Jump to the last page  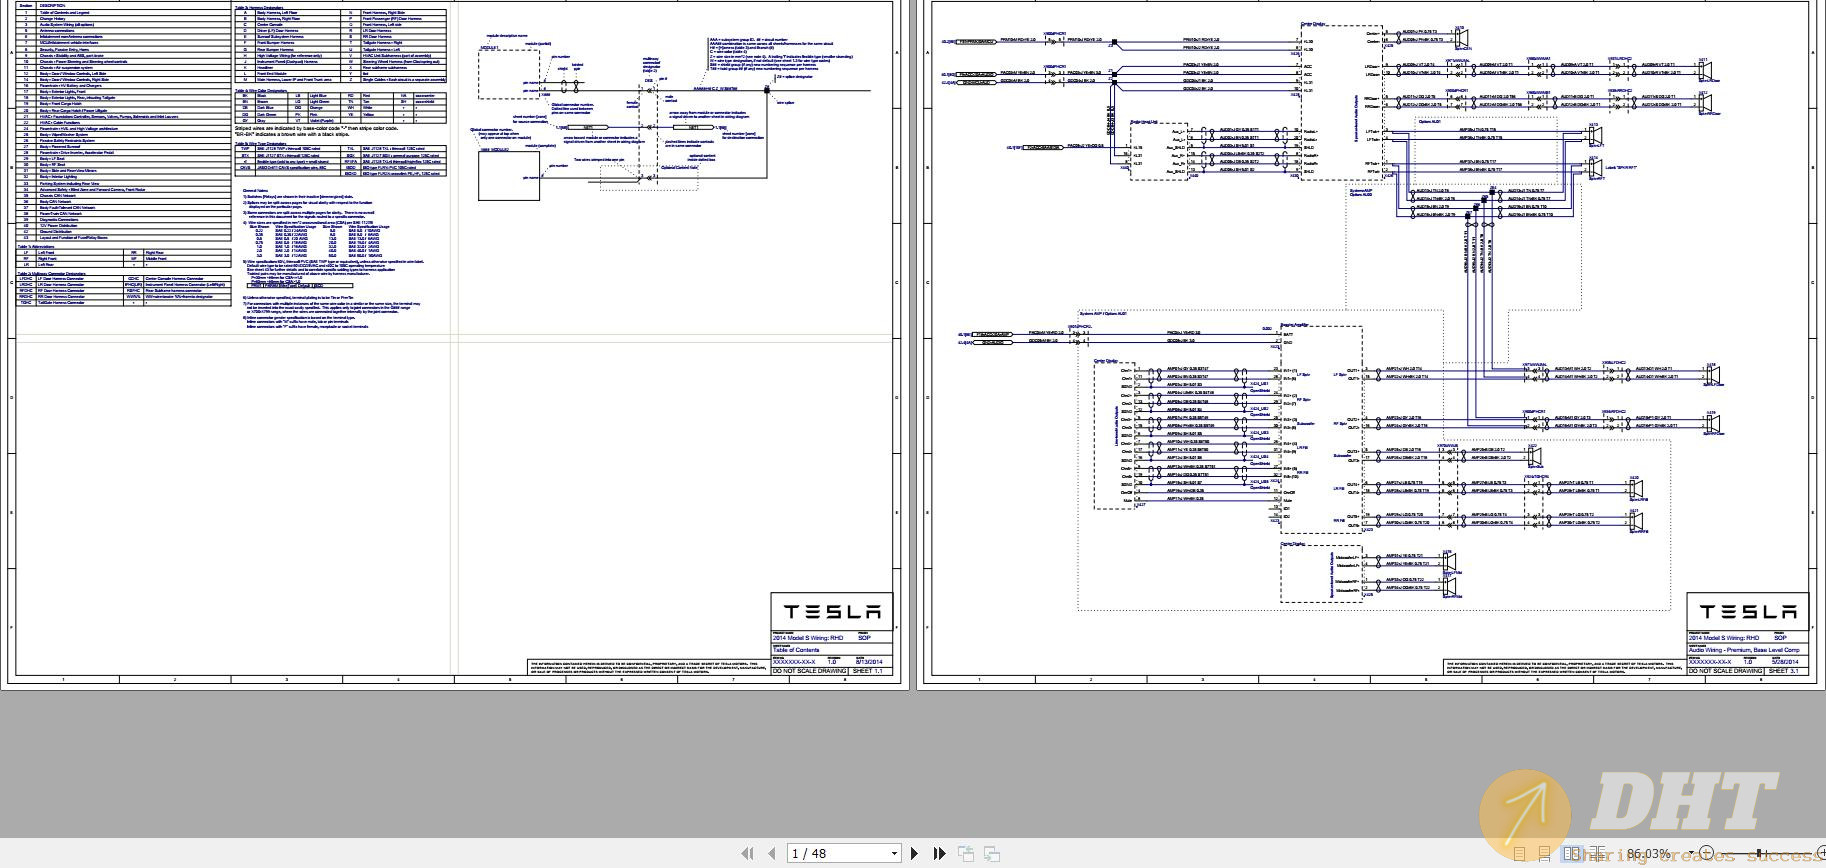tap(939, 853)
